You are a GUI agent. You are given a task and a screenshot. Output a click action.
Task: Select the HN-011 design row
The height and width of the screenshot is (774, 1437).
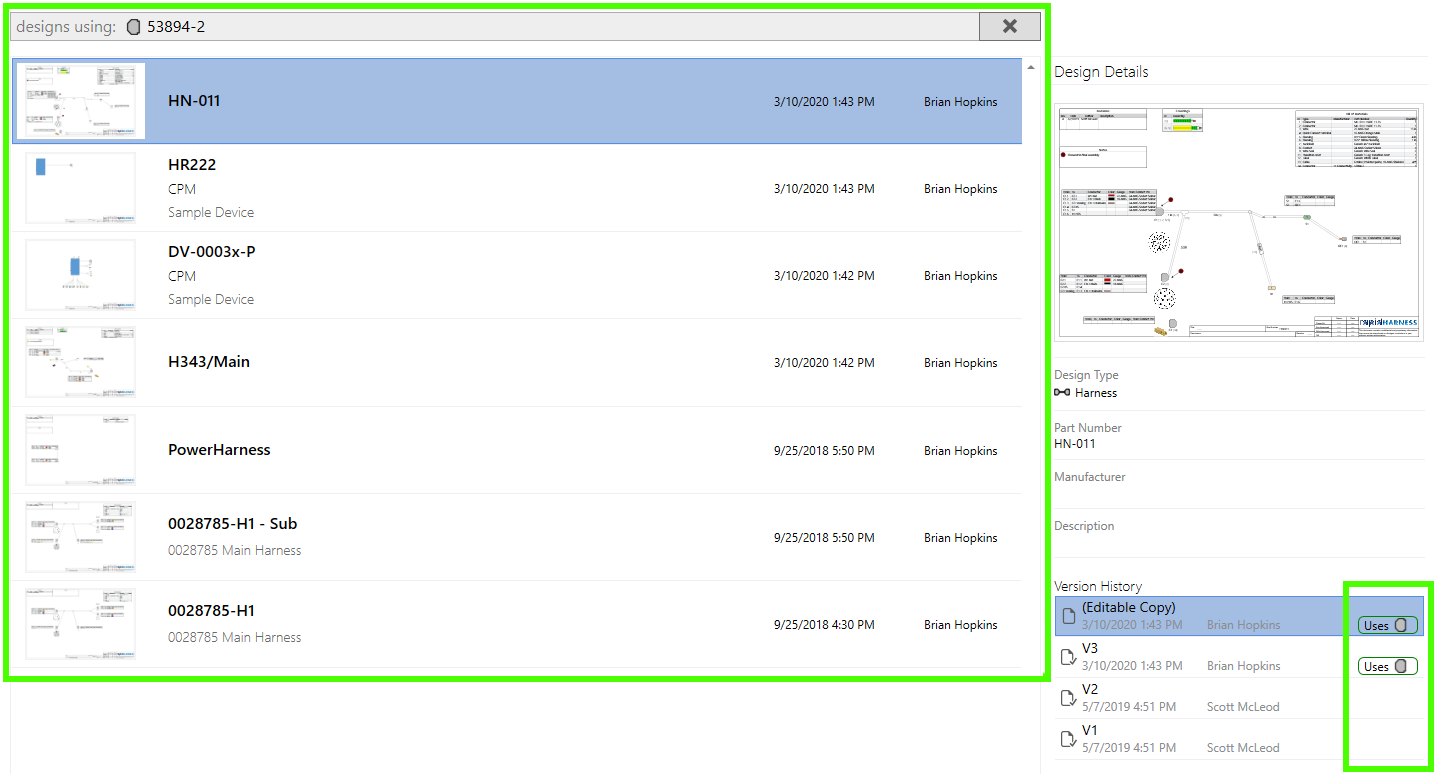(x=517, y=101)
